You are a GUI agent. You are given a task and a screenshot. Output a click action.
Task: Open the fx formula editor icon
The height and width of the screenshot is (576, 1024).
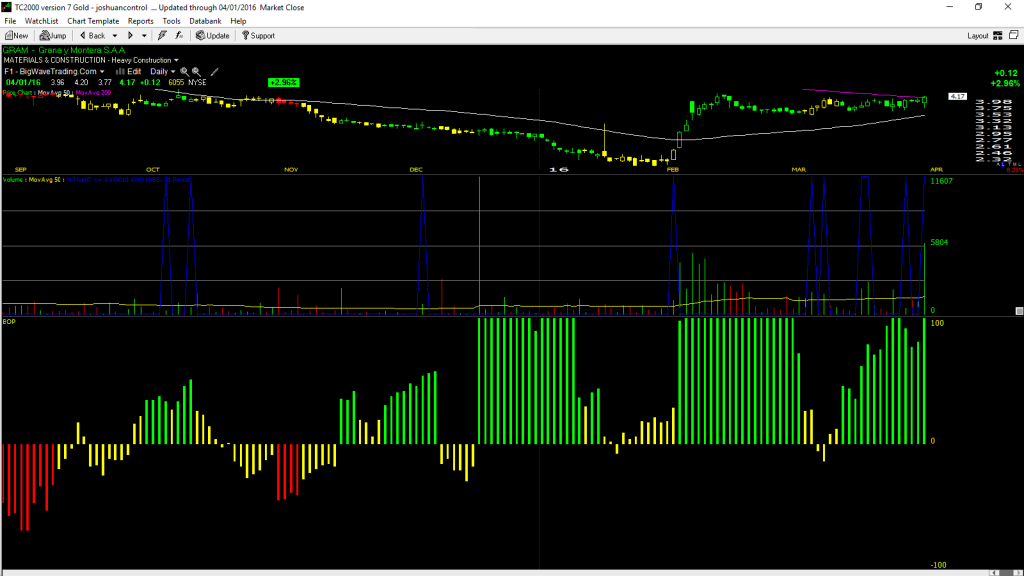180,36
